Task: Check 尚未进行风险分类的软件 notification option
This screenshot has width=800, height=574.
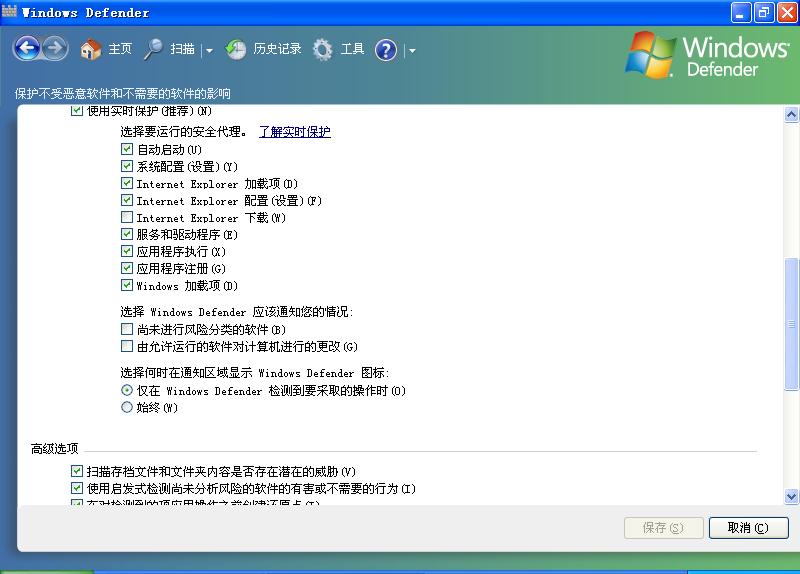Action: tap(127, 329)
